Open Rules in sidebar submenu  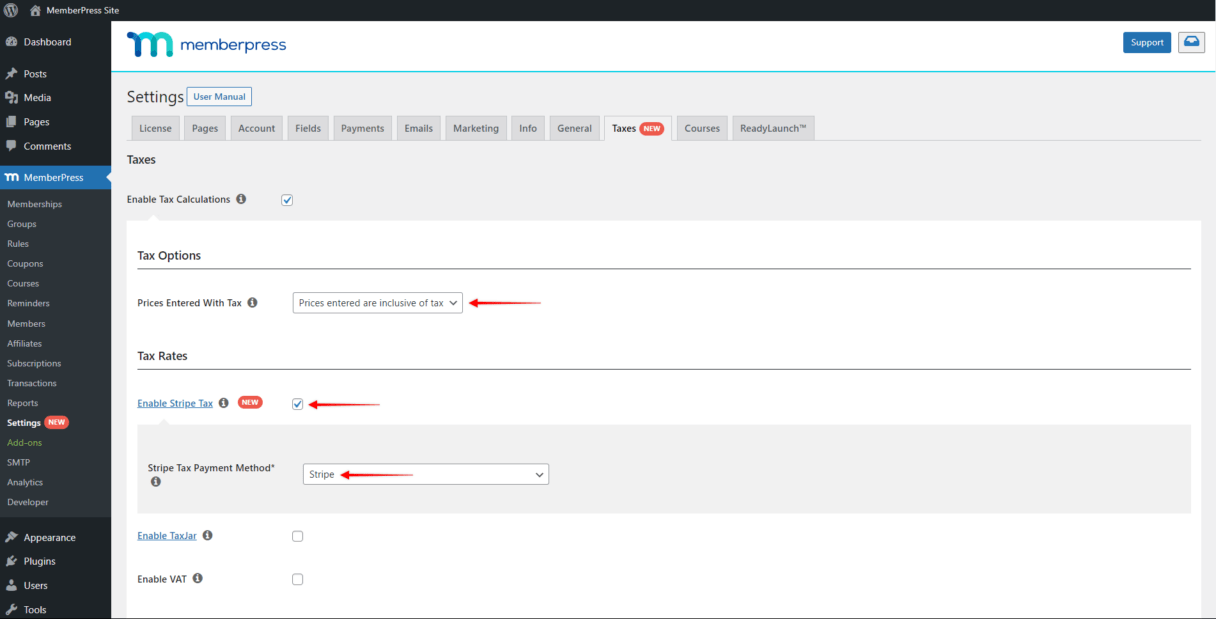pyautogui.click(x=18, y=244)
